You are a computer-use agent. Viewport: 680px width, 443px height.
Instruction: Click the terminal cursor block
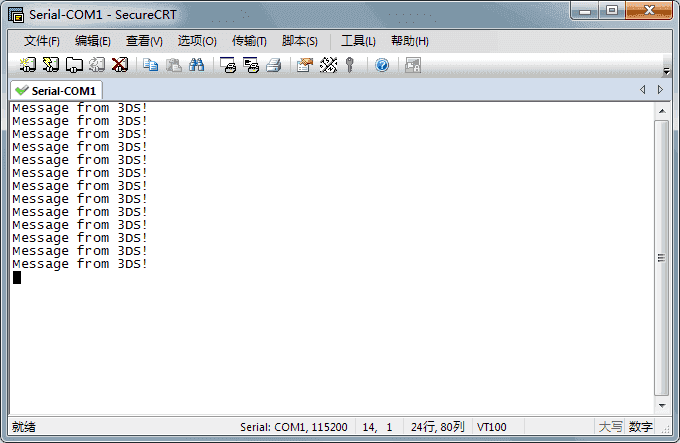tap(17, 277)
